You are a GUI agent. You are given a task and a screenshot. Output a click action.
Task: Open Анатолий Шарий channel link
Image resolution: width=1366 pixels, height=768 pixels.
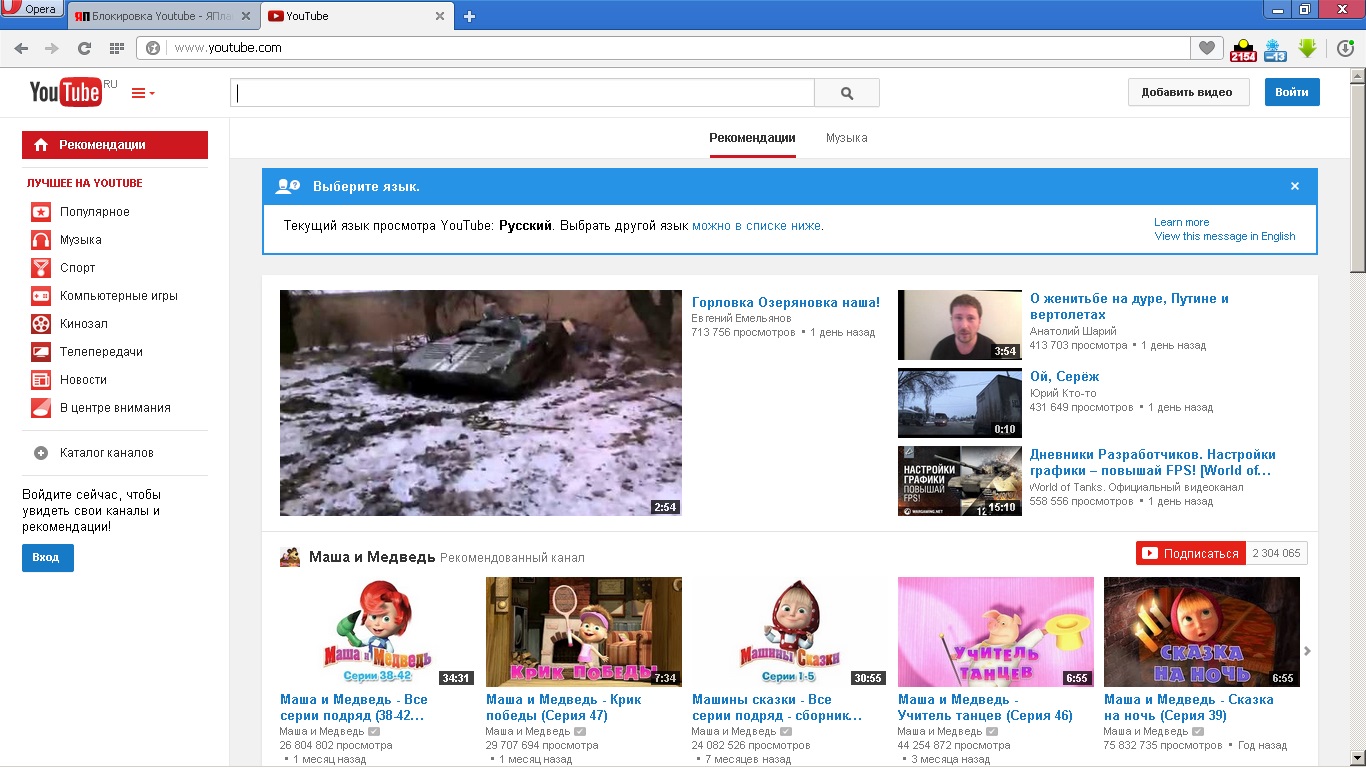point(1073,331)
